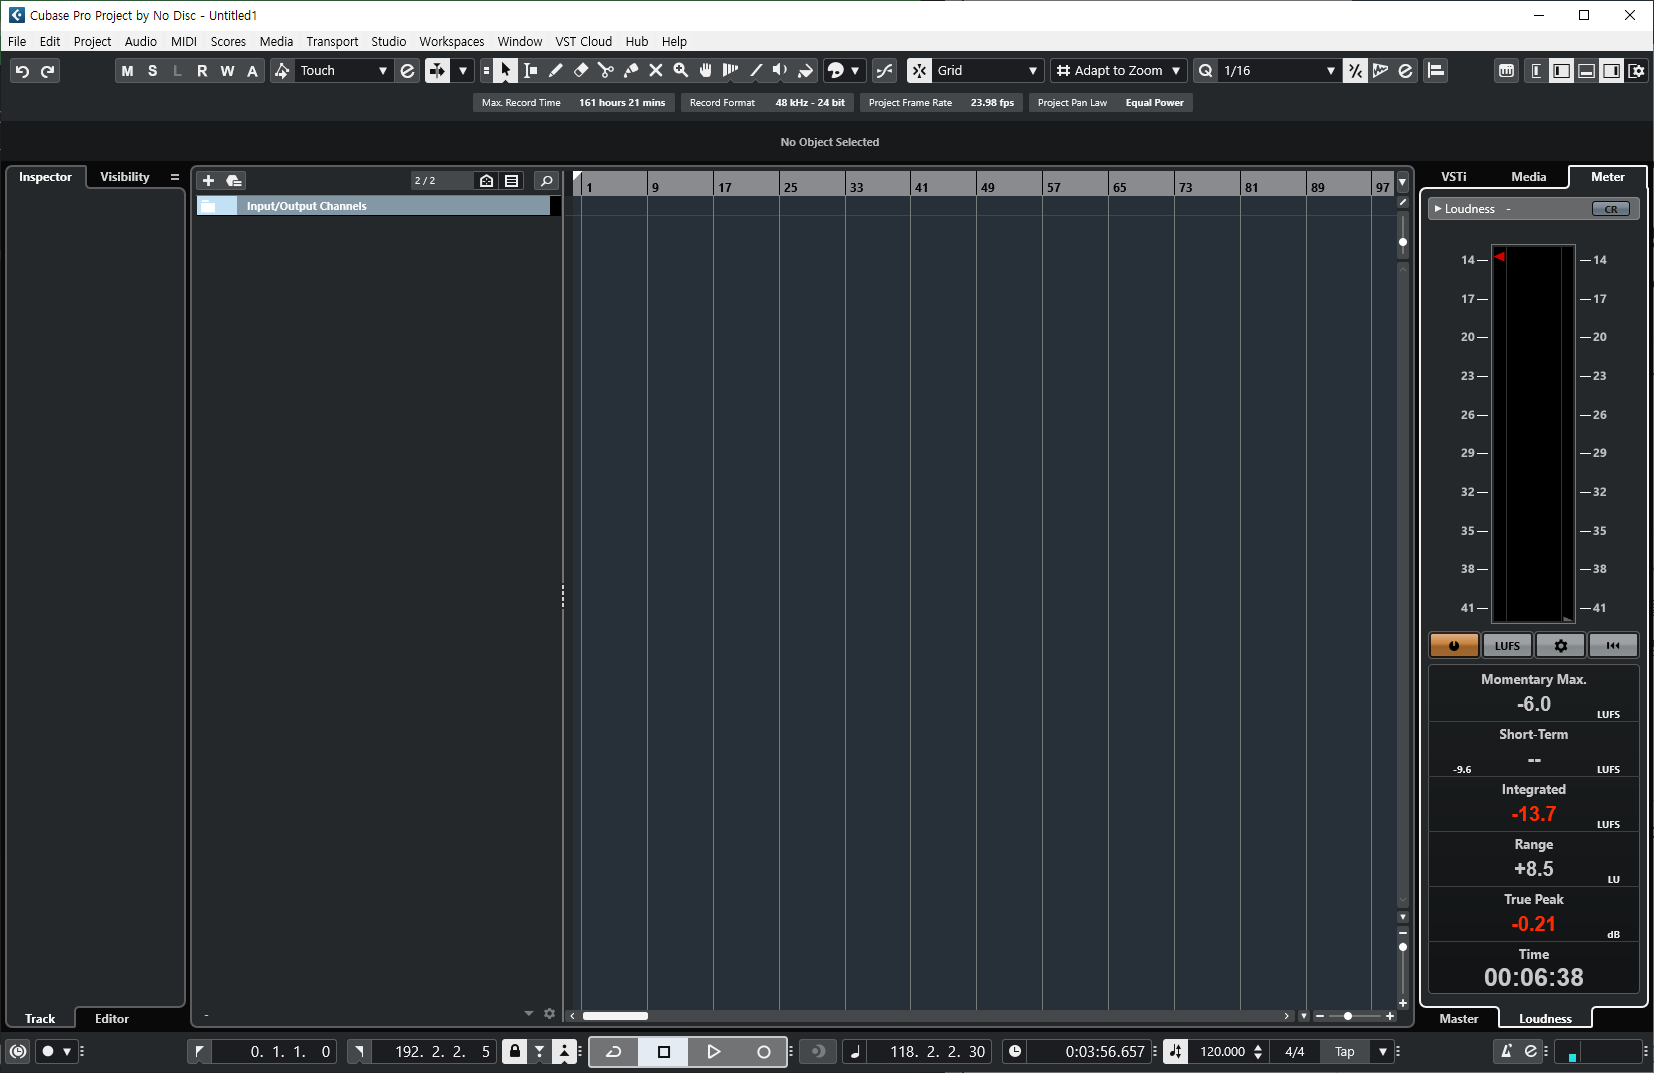Image resolution: width=1654 pixels, height=1073 pixels.
Task: Open loudness meter settings gear
Action: point(1560,646)
